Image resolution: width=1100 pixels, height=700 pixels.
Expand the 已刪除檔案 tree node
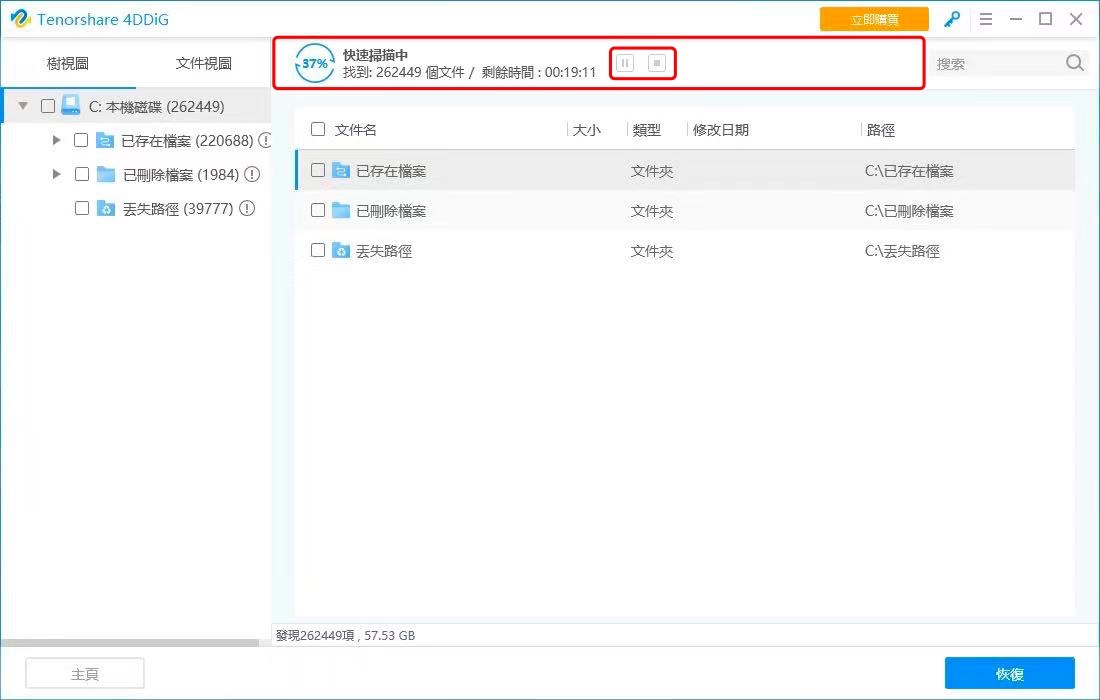coord(57,173)
